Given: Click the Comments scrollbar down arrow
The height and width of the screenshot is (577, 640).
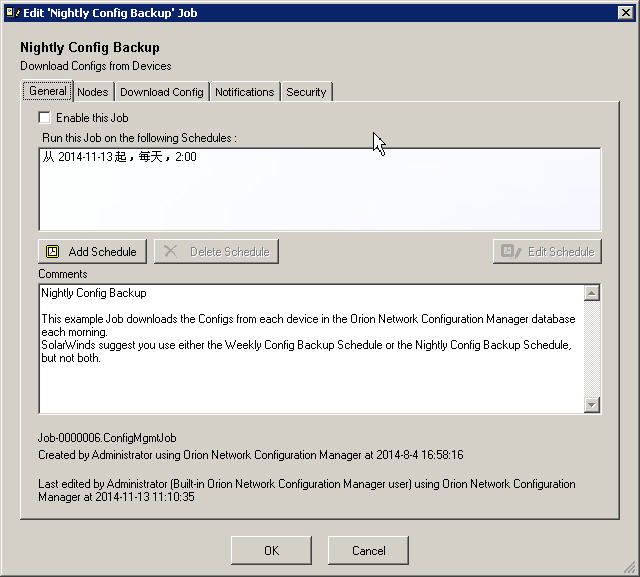Looking at the screenshot, I should [x=591, y=404].
